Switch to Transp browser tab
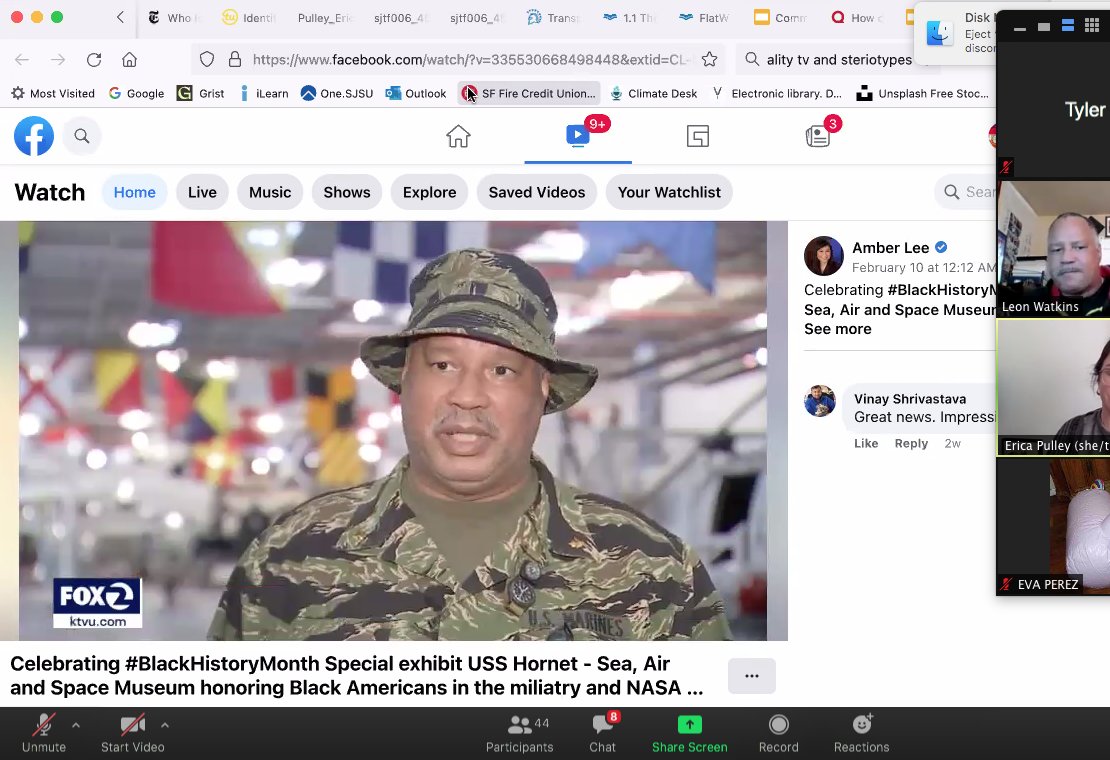Viewport: 1110px width, 760px height. 554,18
